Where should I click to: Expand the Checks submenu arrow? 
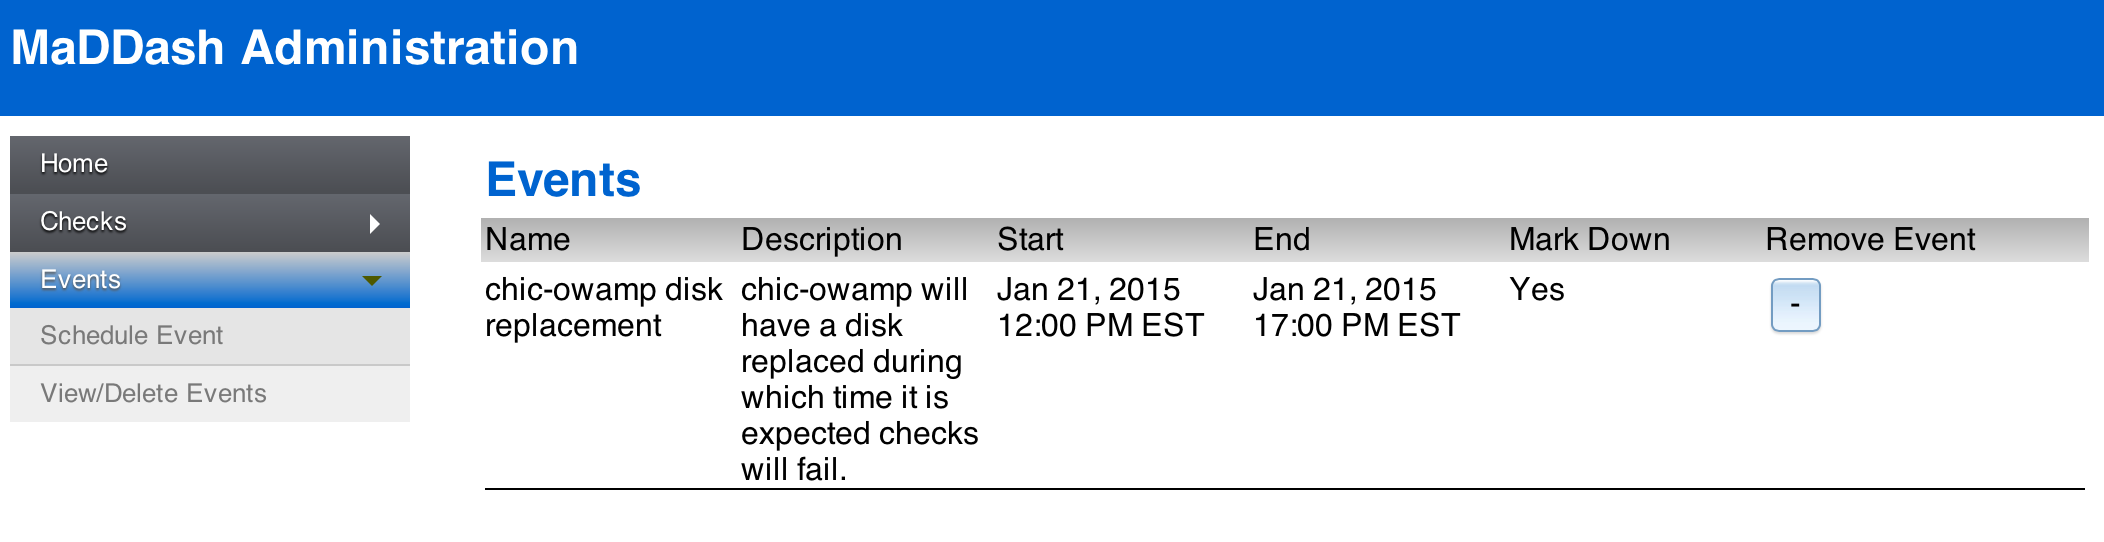point(374,223)
